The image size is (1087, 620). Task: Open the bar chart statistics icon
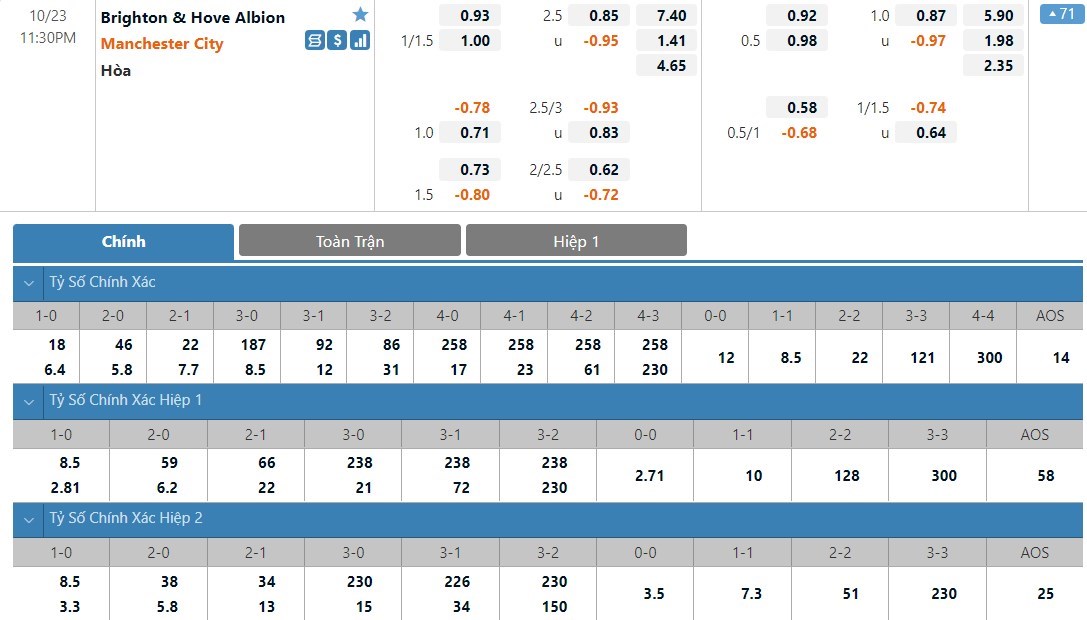(359, 40)
